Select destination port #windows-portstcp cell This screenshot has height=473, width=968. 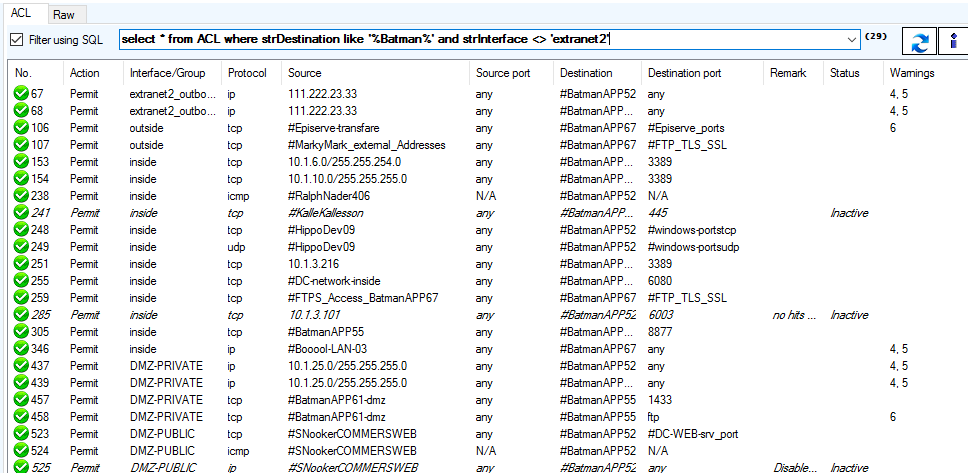point(693,230)
